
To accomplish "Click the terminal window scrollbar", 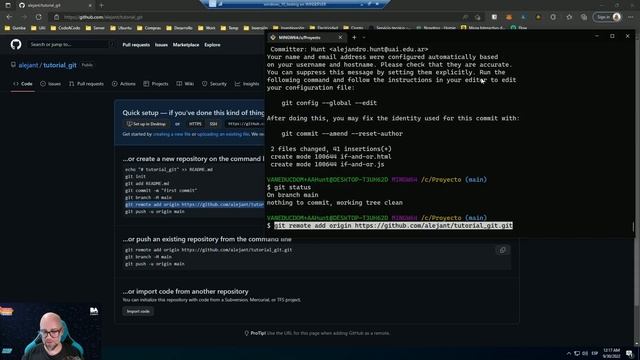I will 633,226.
